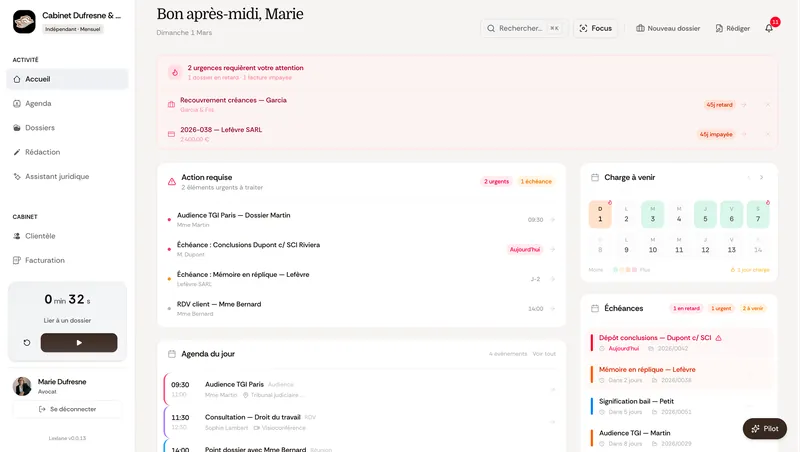Click the Charge à venir calendar icon

pyautogui.click(x=595, y=178)
